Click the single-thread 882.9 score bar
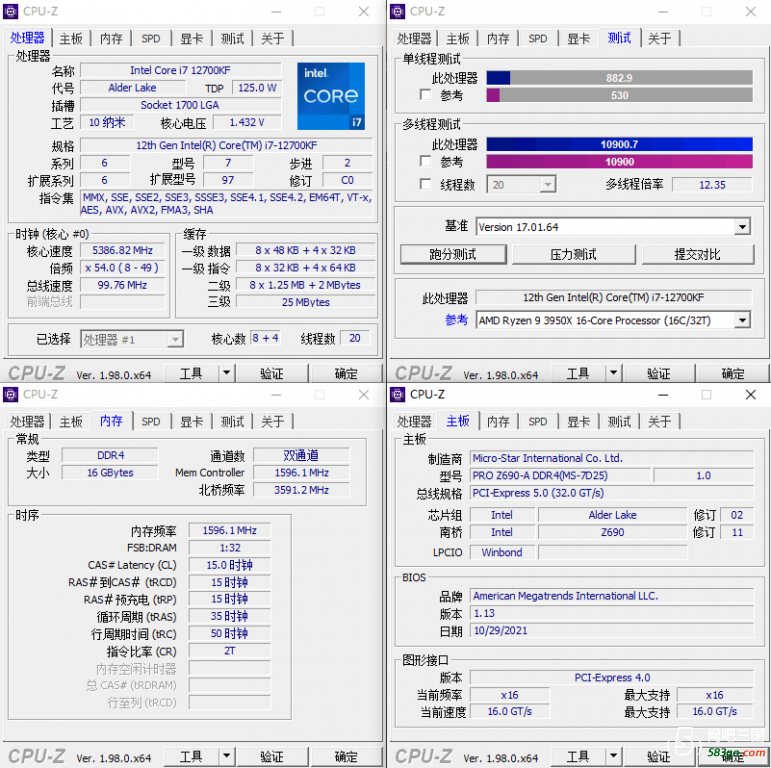The height and width of the screenshot is (768, 771). point(620,78)
